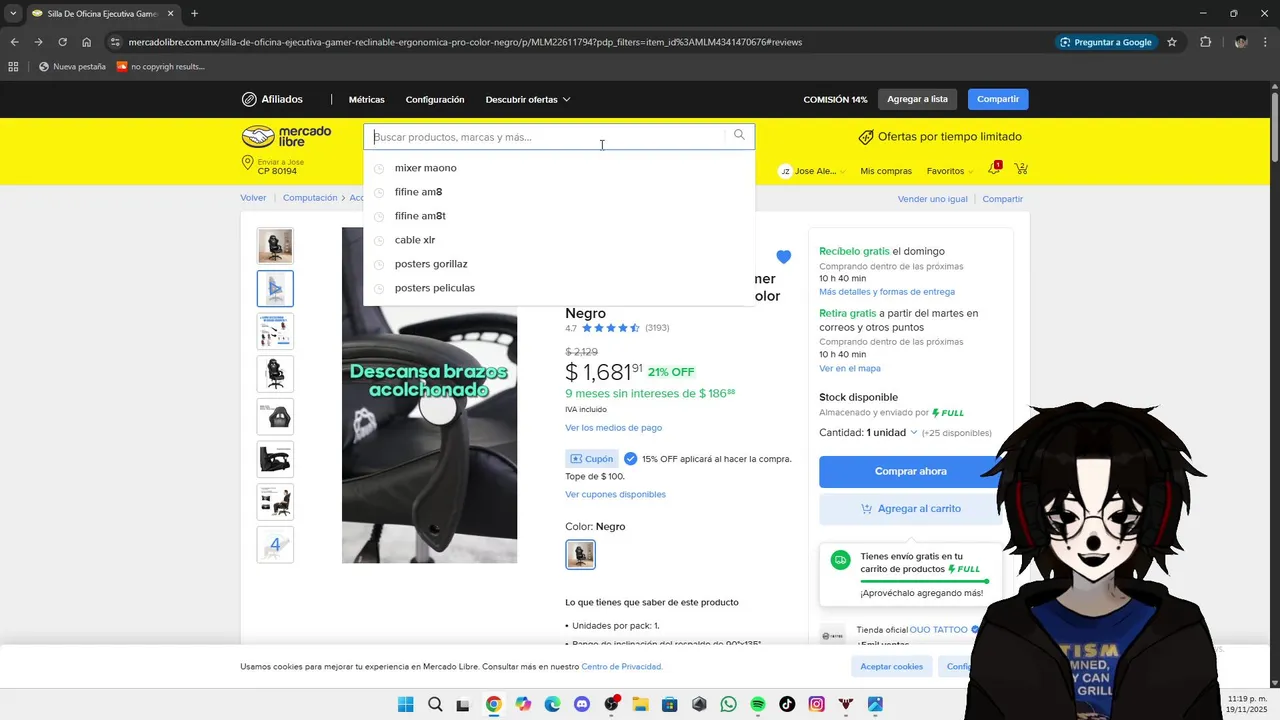The height and width of the screenshot is (720, 1280).
Task: Open Mis compras
Action: (886, 171)
